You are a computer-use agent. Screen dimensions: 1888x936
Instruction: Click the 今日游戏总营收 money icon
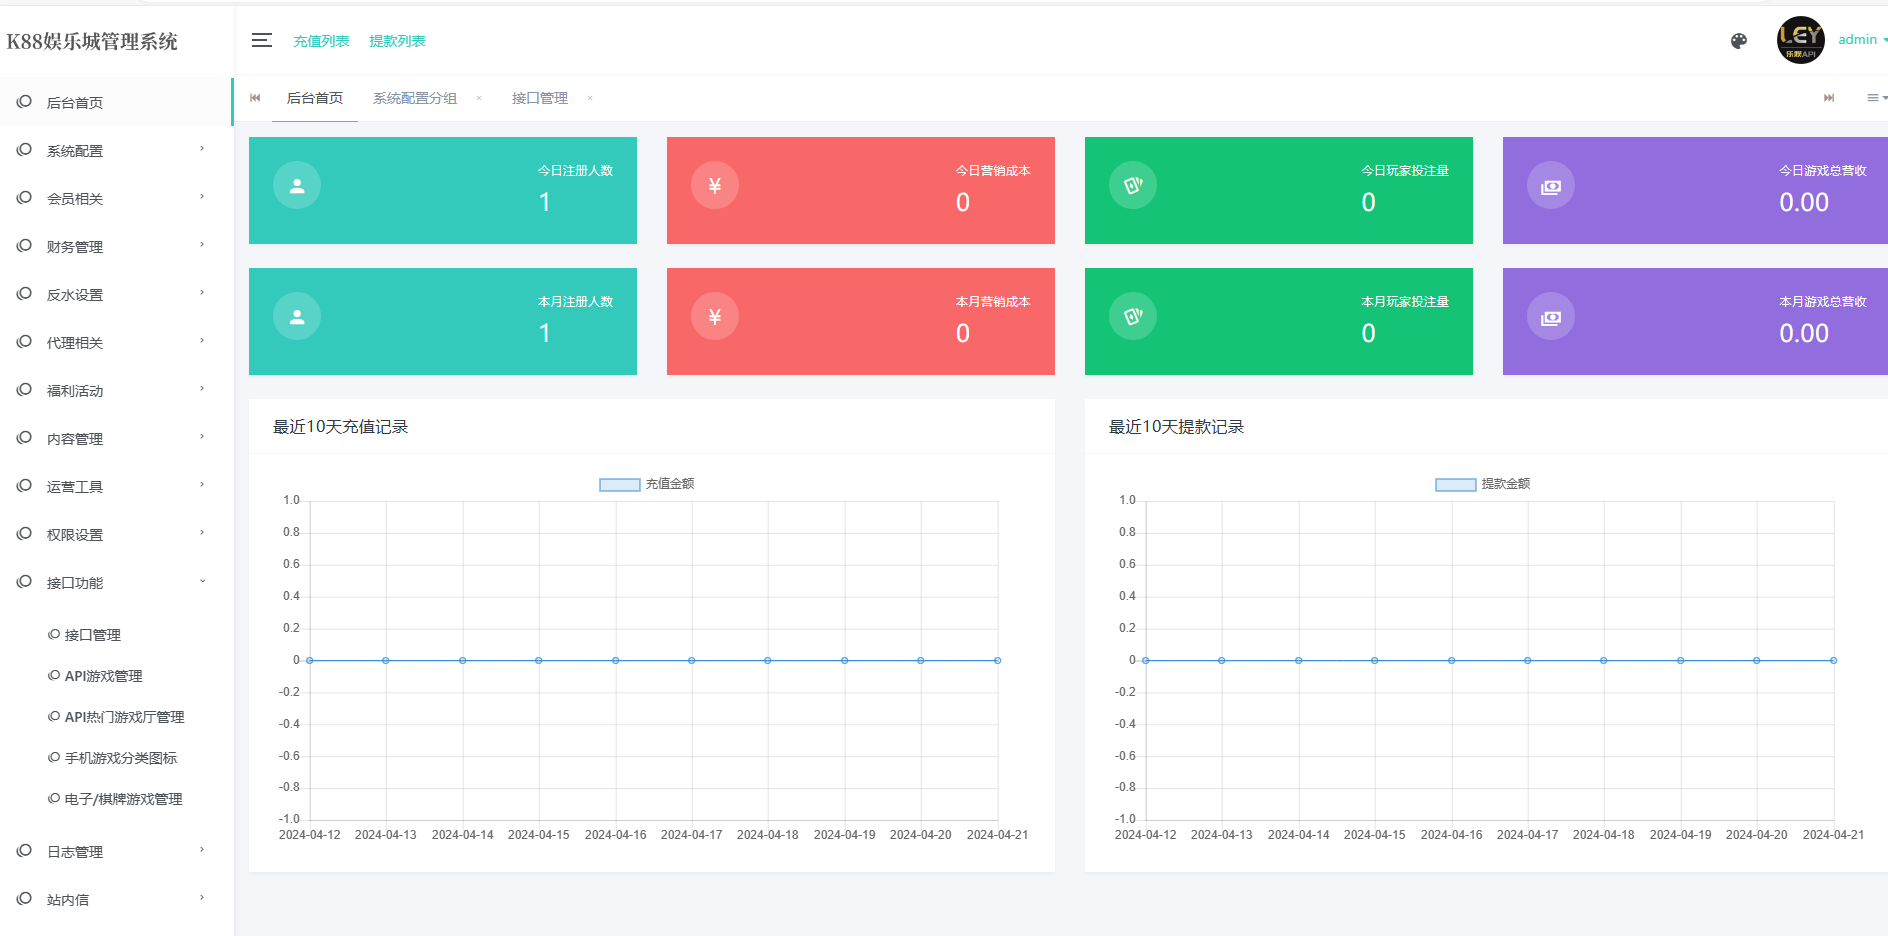point(1551,185)
